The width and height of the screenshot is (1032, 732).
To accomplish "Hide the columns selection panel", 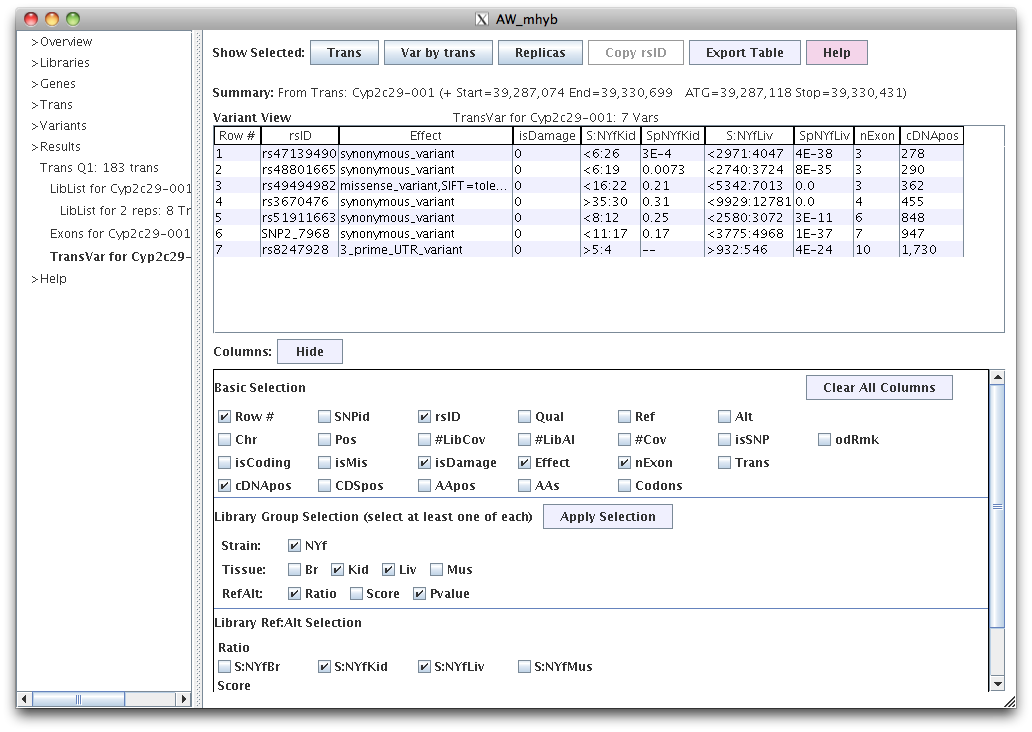I will tap(309, 352).
